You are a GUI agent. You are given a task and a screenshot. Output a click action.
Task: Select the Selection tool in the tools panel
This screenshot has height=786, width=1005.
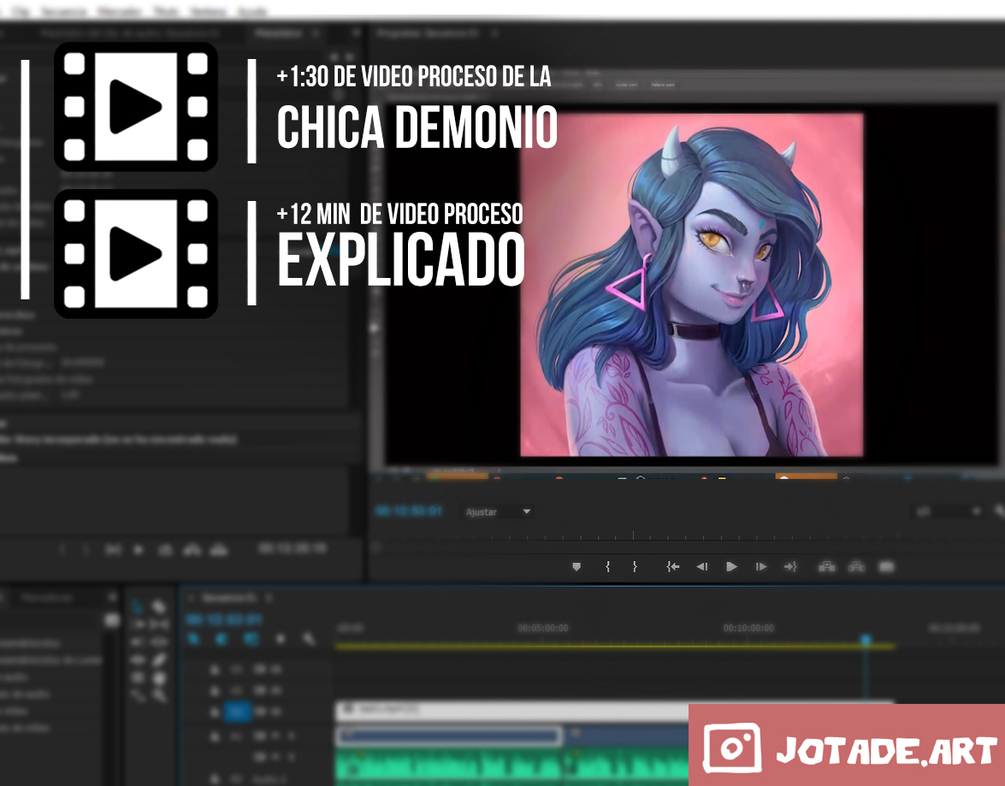pos(137,606)
